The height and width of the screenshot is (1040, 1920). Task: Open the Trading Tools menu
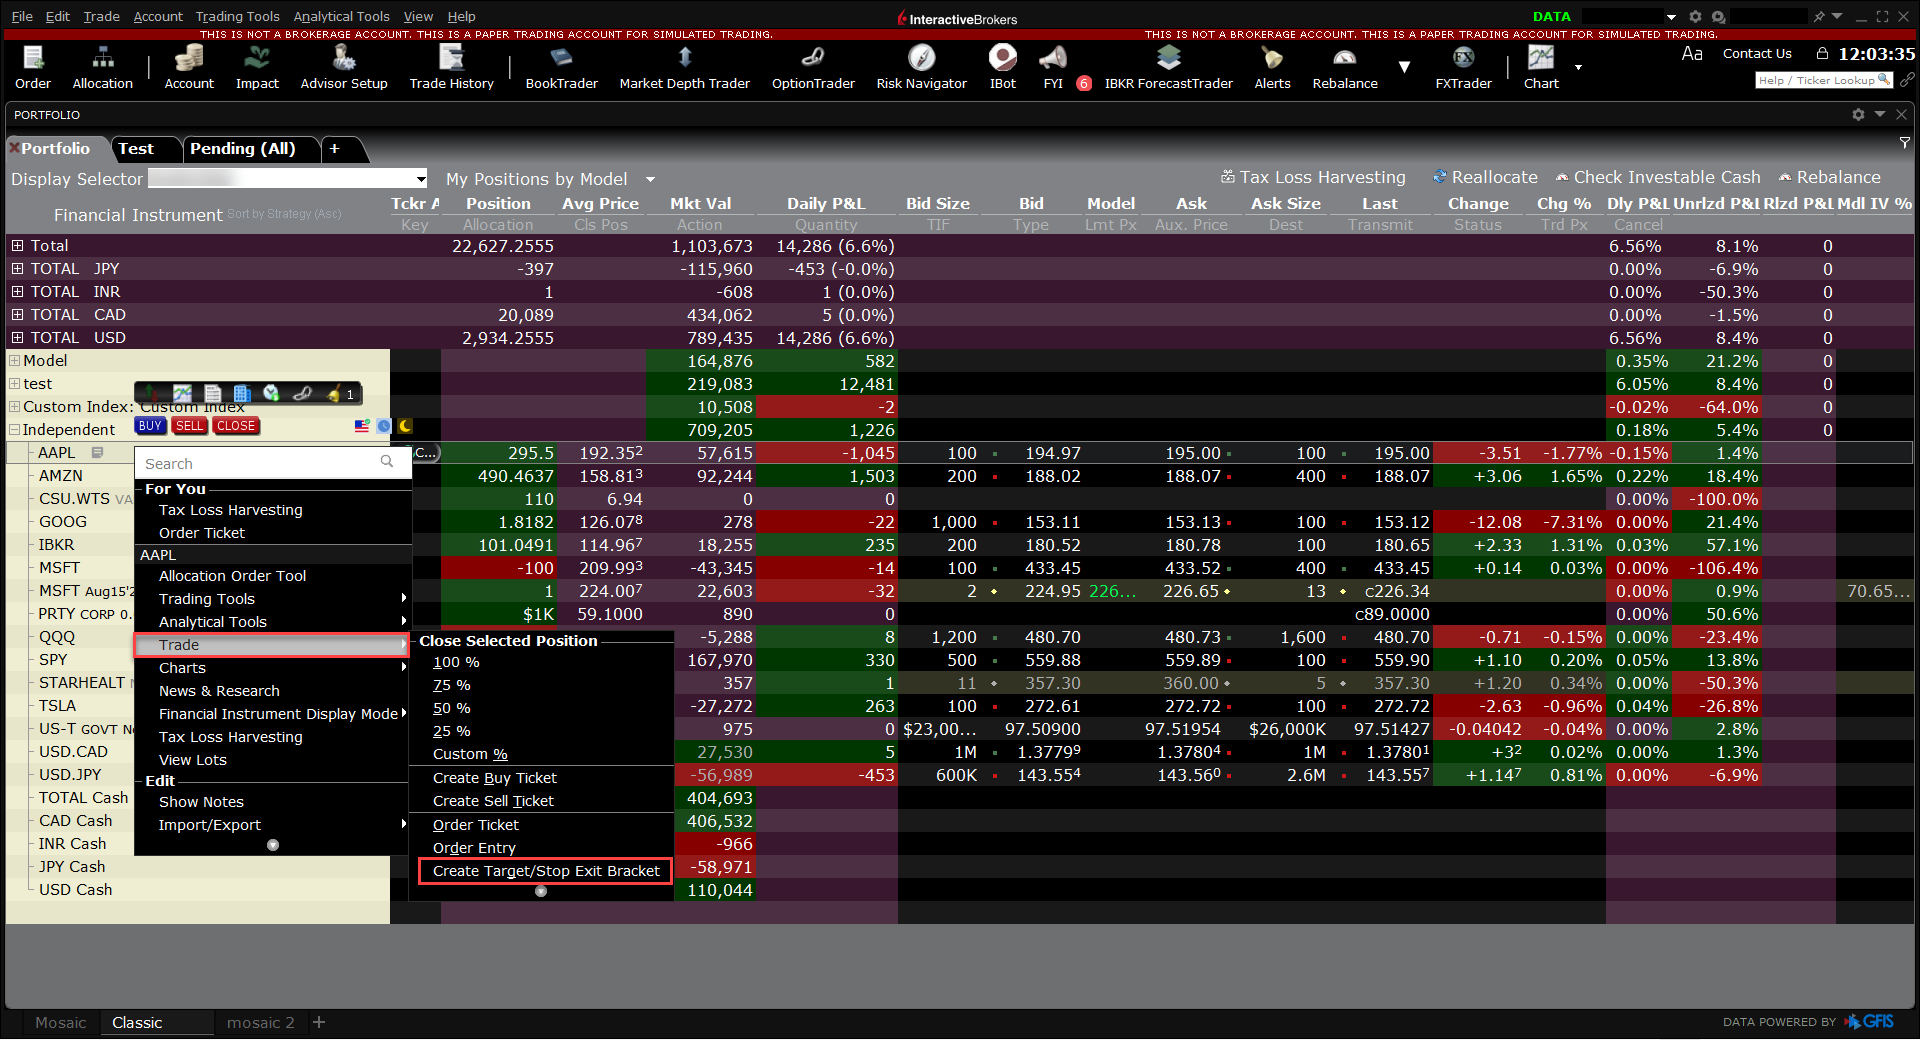coord(237,16)
